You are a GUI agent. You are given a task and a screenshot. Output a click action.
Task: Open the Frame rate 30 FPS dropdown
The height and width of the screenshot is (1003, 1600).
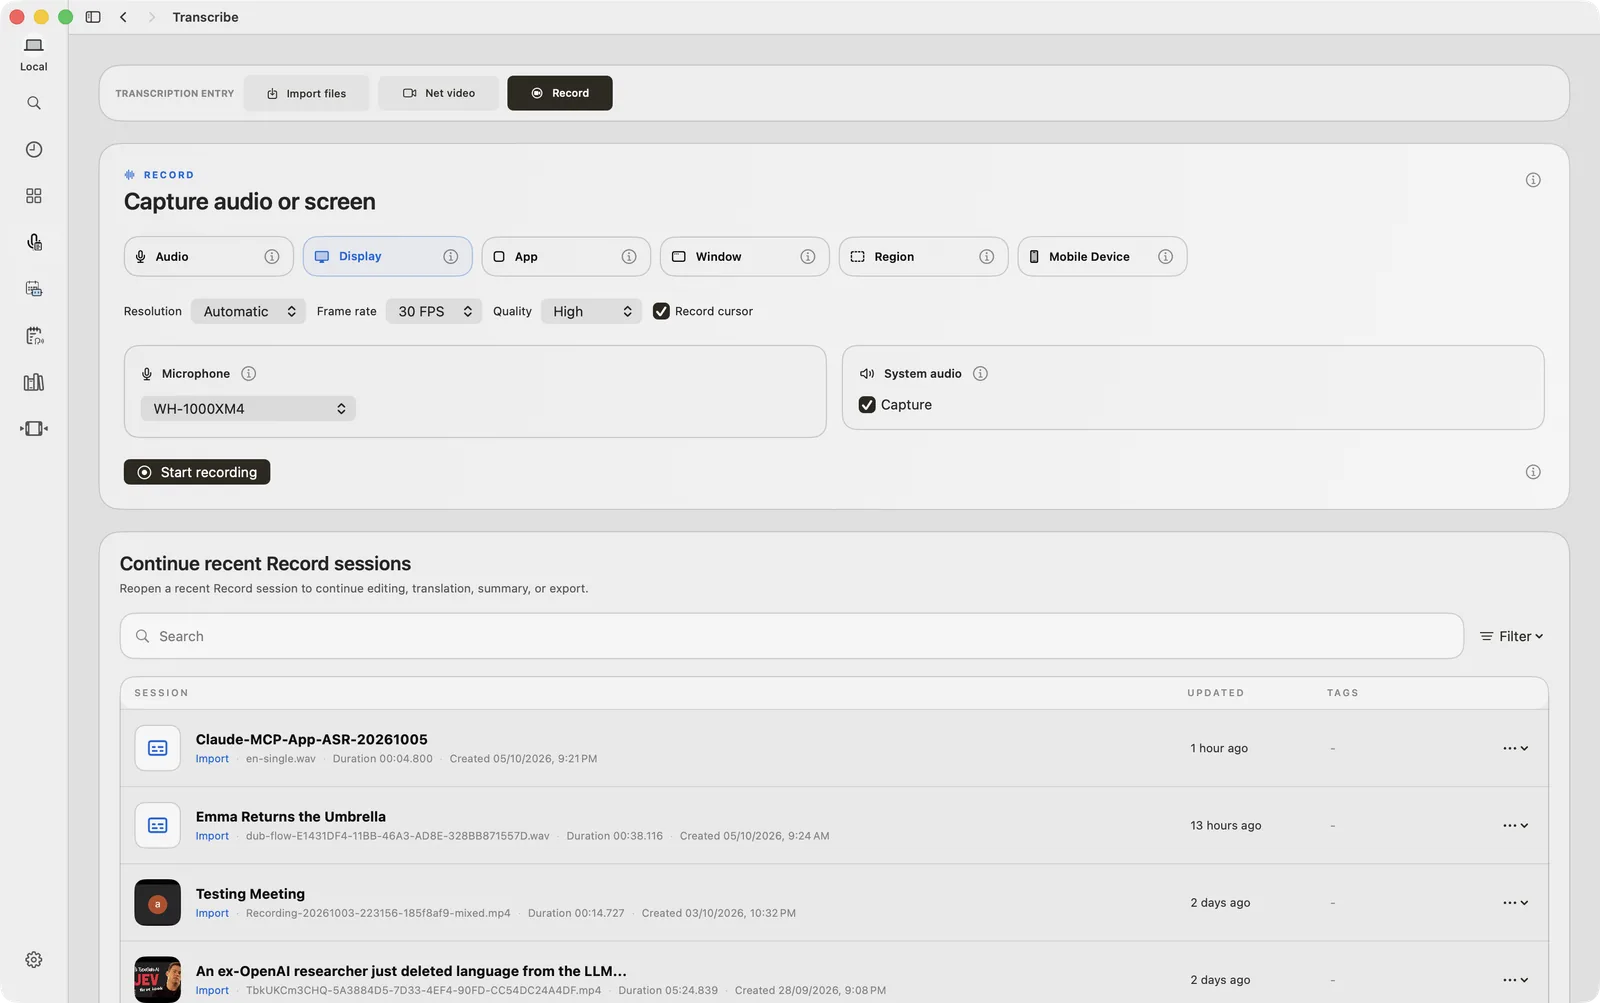point(434,312)
